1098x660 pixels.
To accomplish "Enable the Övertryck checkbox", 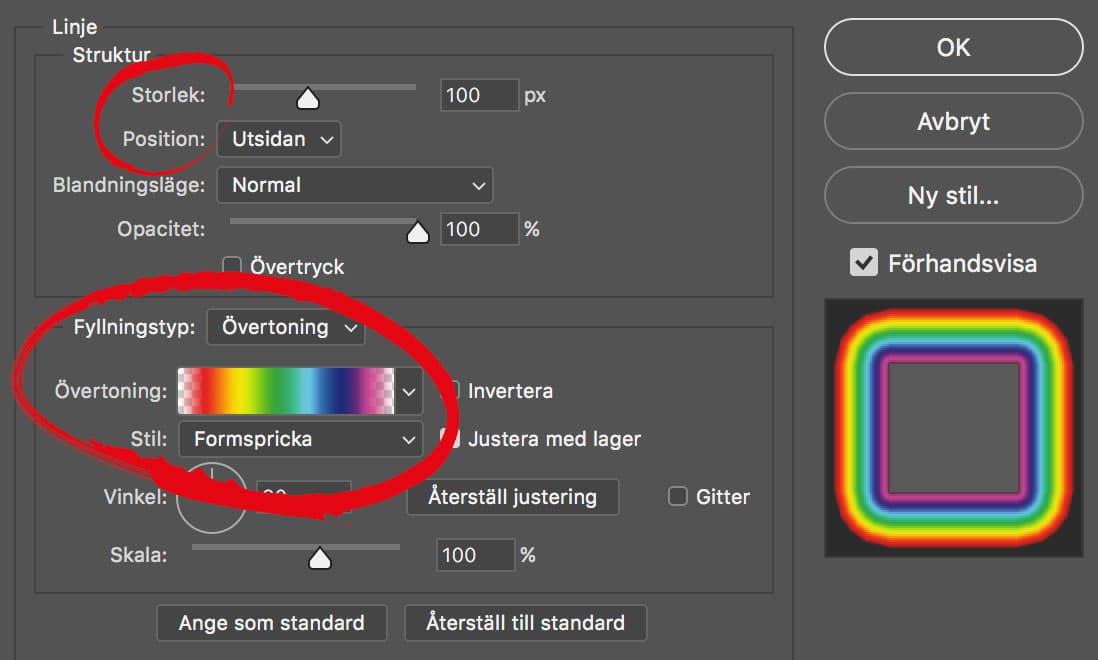I will (x=232, y=266).
